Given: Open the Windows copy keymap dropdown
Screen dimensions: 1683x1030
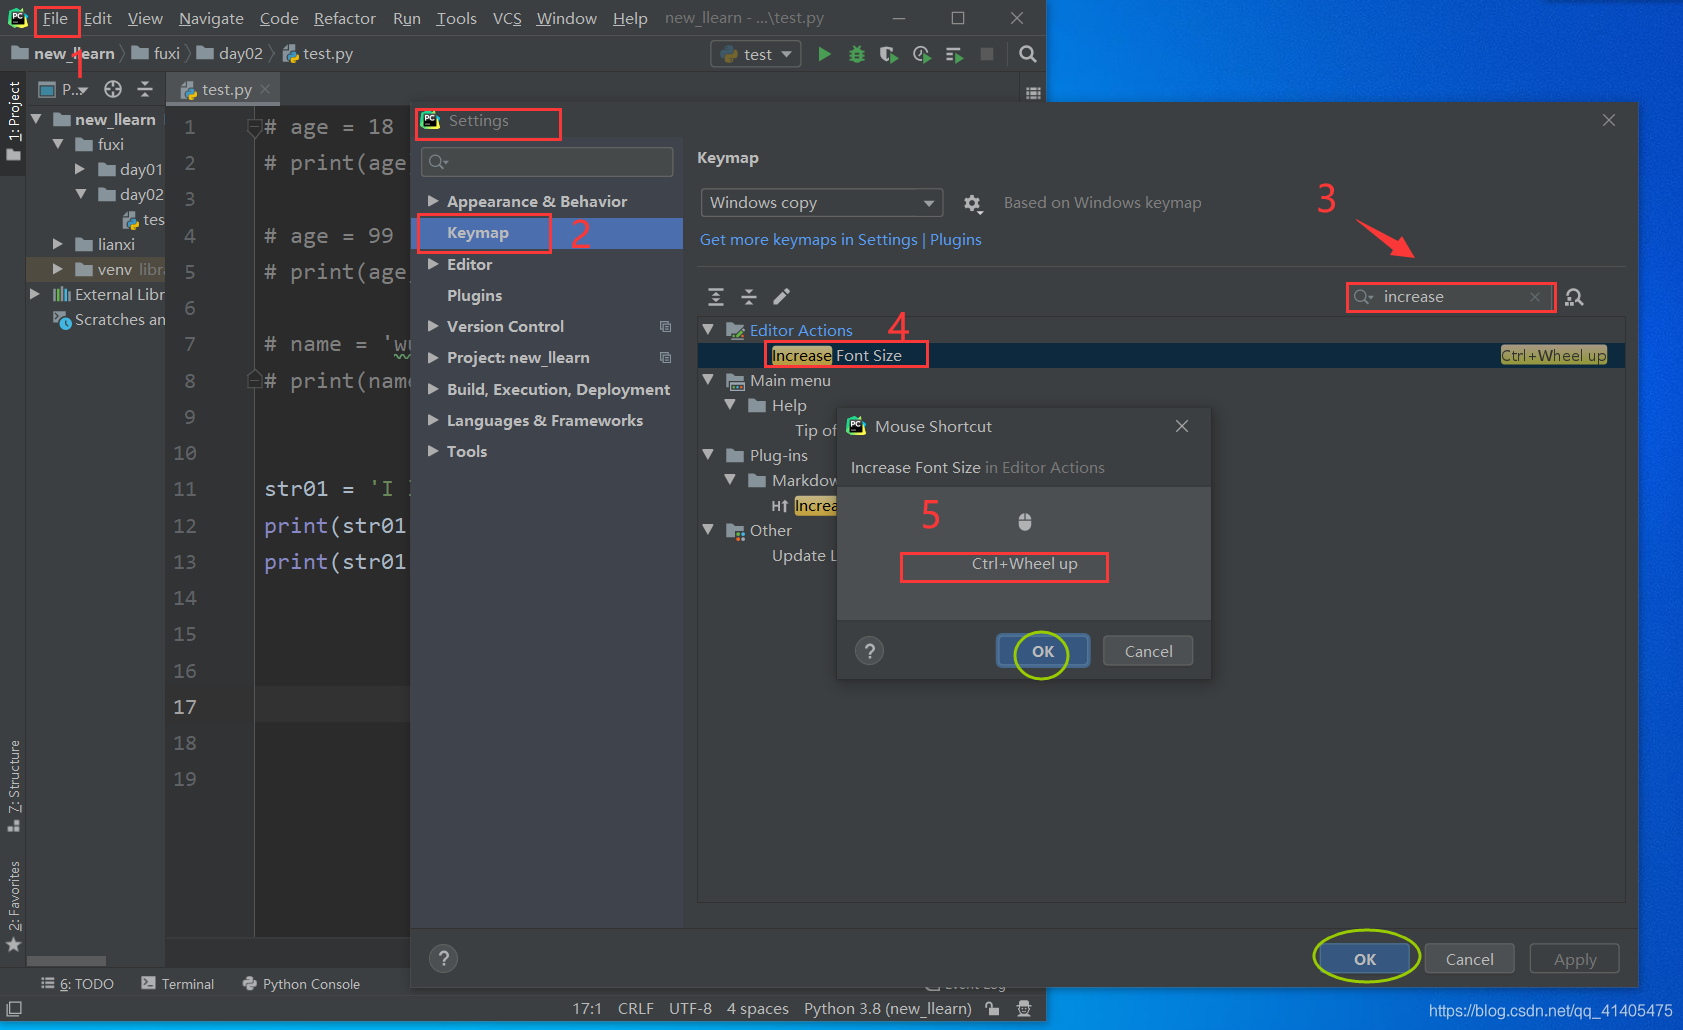Looking at the screenshot, I should tap(822, 203).
